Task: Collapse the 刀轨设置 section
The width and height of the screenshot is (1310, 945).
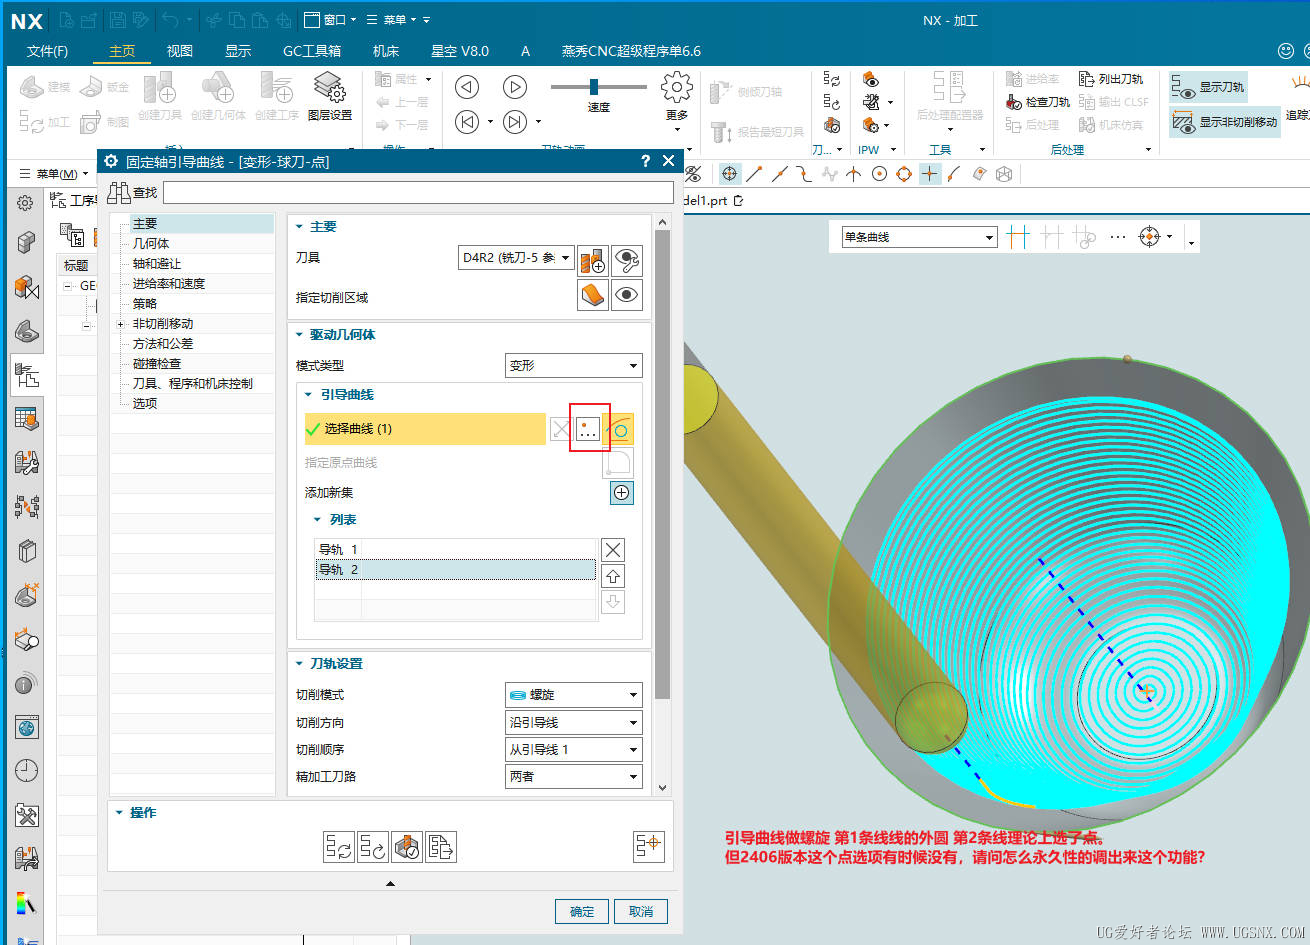Action: [x=299, y=664]
